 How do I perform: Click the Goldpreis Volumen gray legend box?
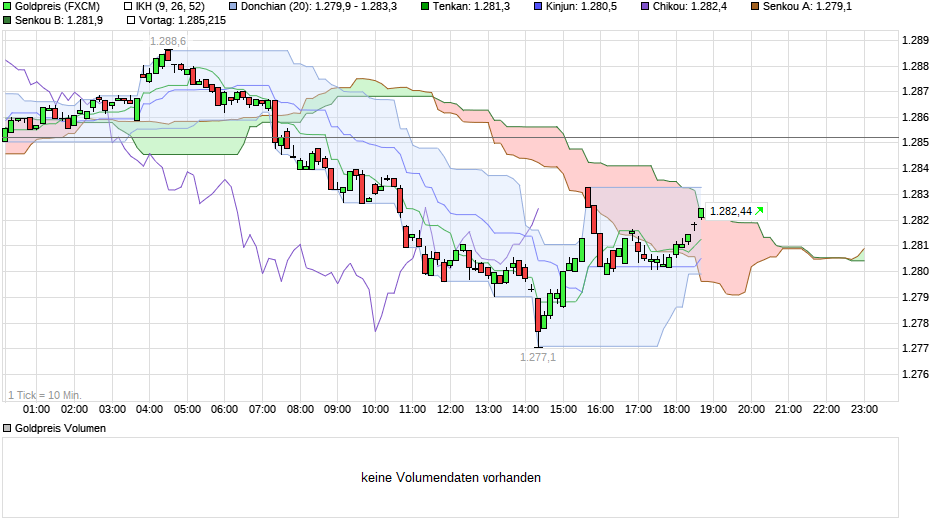[9, 428]
